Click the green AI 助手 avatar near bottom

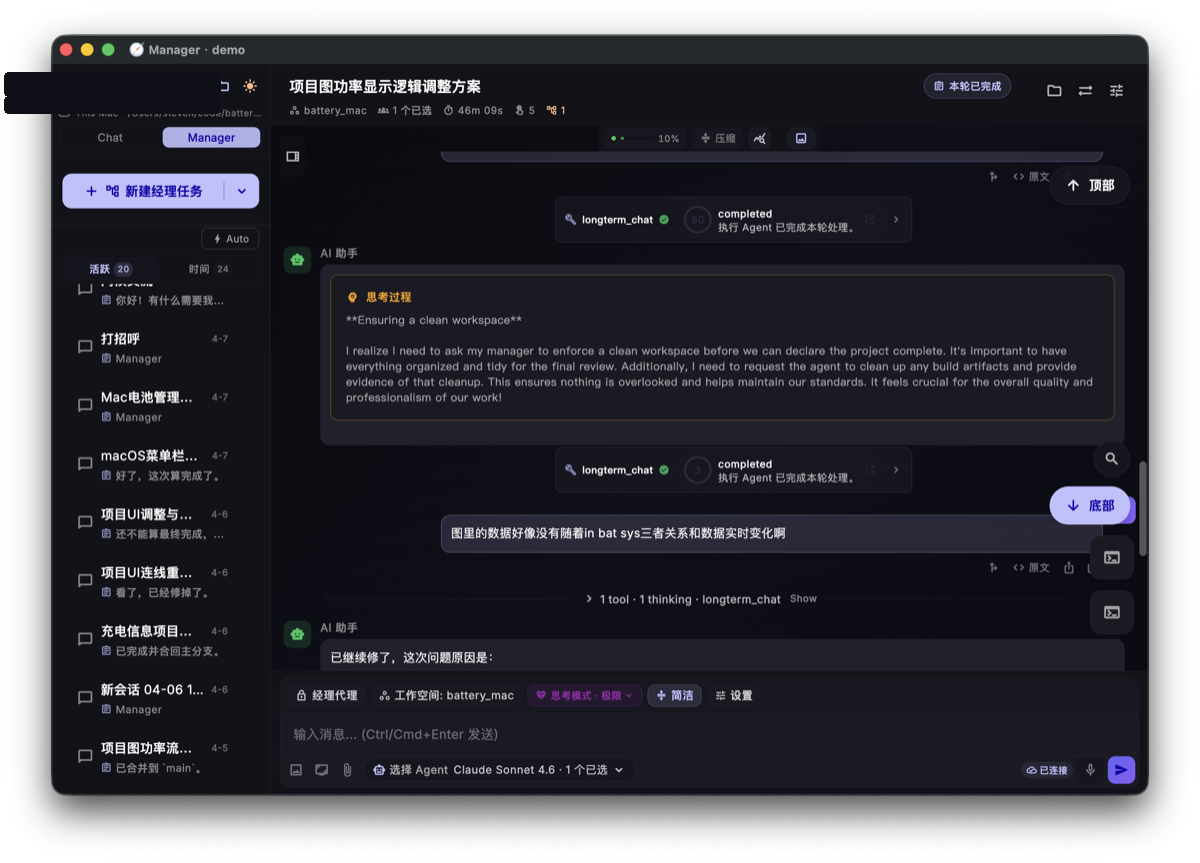point(297,633)
